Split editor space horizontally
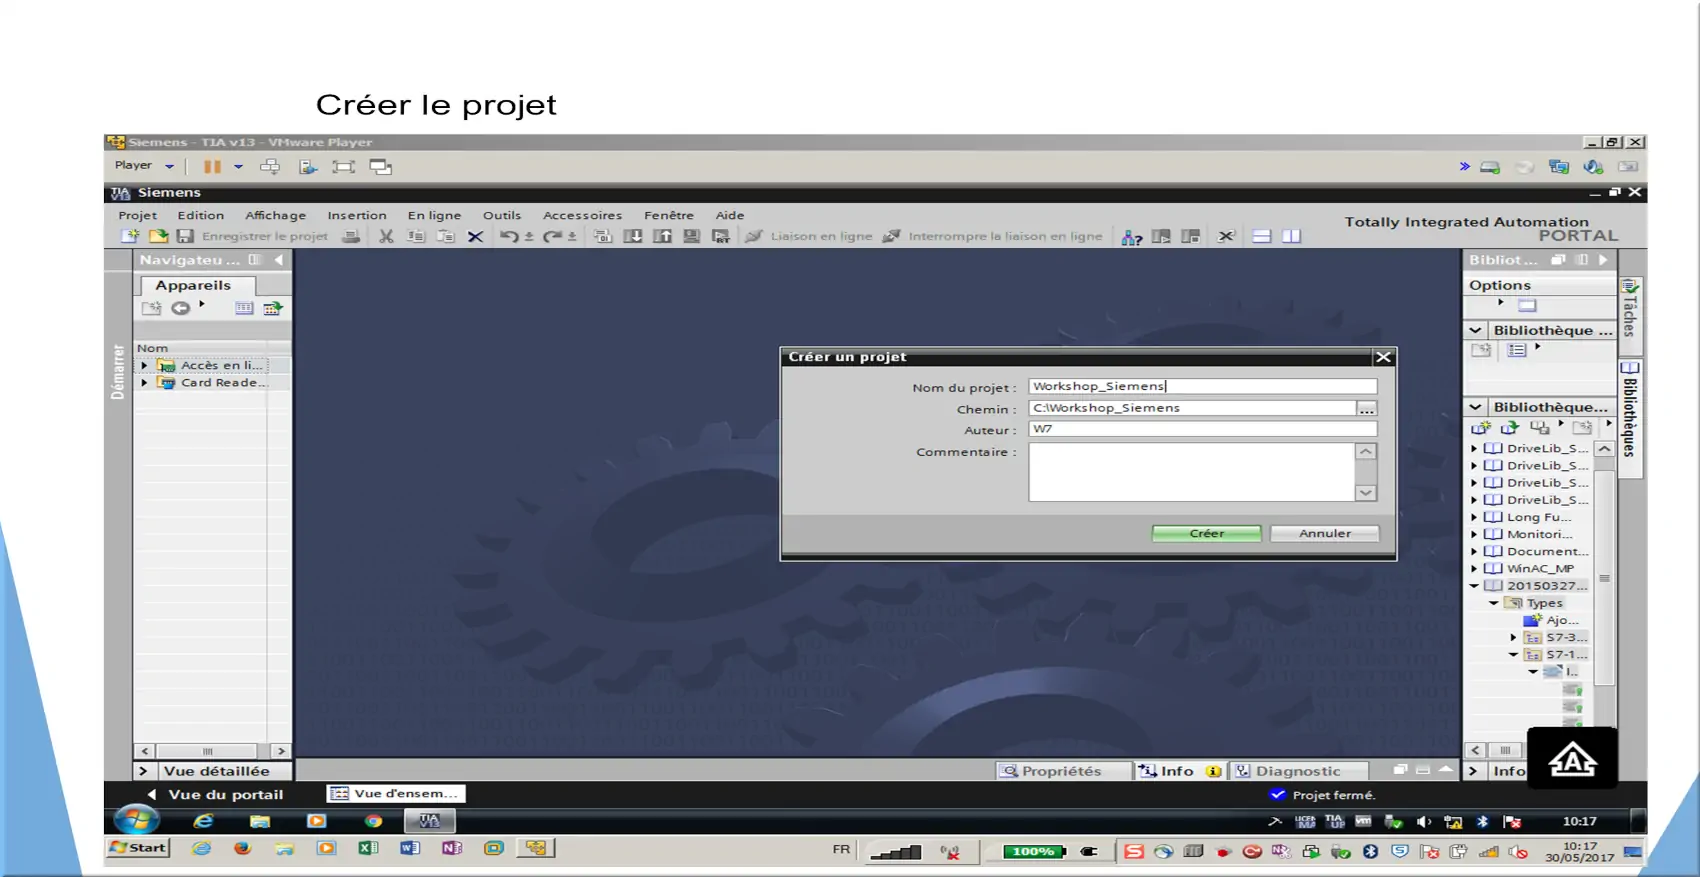Screen dimensions: 1700x877 (x=1262, y=237)
